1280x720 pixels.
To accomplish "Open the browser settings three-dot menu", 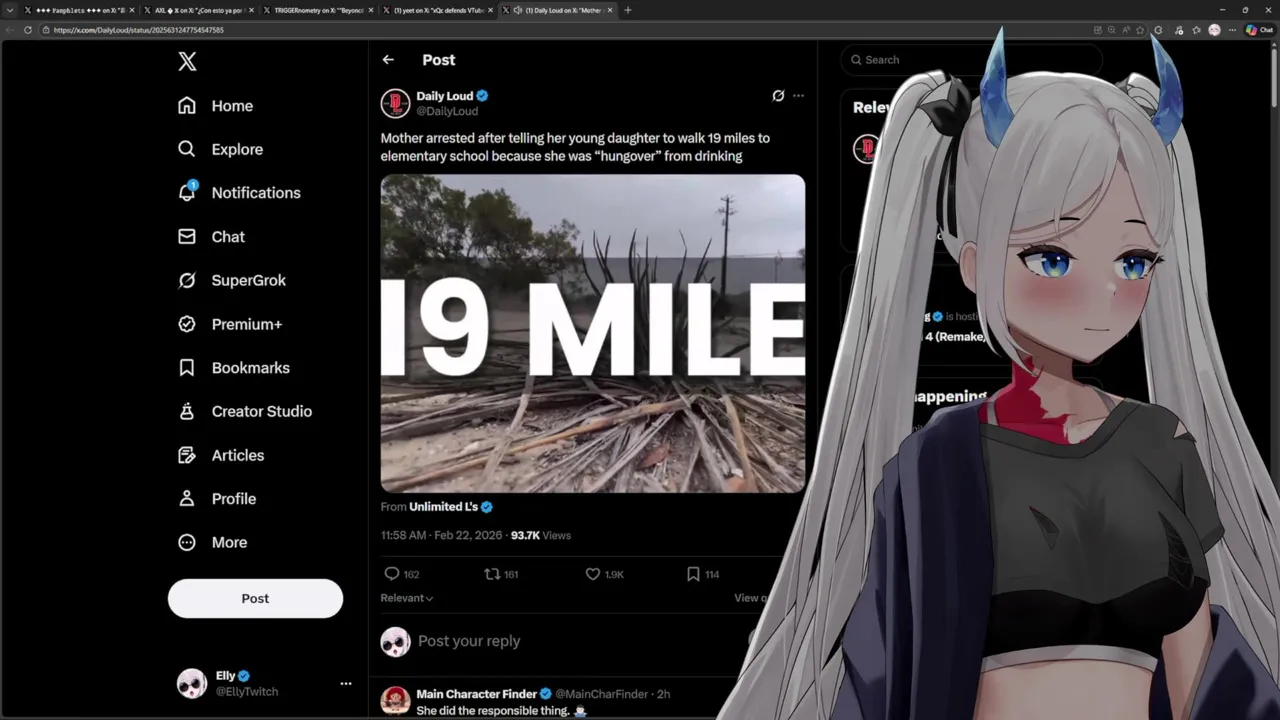I will click(x=1232, y=30).
